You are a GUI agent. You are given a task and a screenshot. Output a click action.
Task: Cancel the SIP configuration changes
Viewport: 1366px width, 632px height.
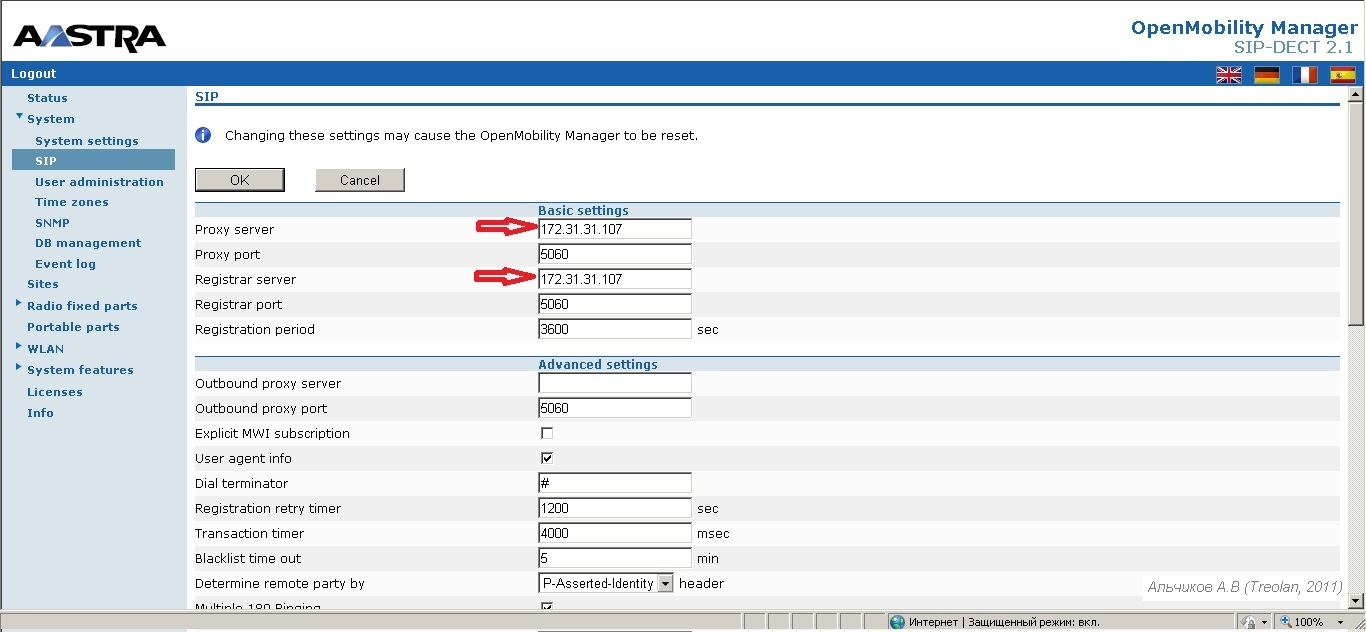[x=359, y=179]
